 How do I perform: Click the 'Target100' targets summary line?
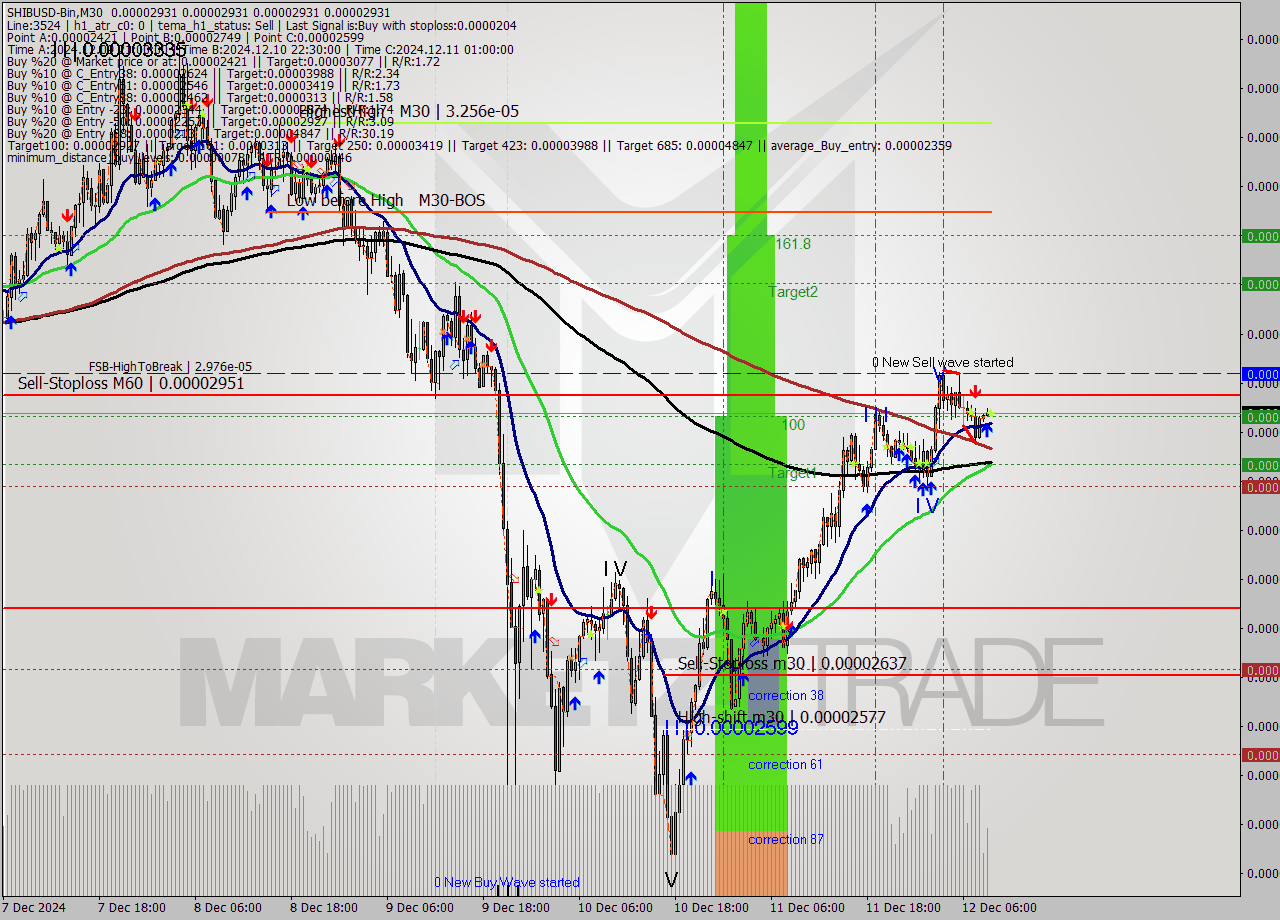(x=479, y=145)
